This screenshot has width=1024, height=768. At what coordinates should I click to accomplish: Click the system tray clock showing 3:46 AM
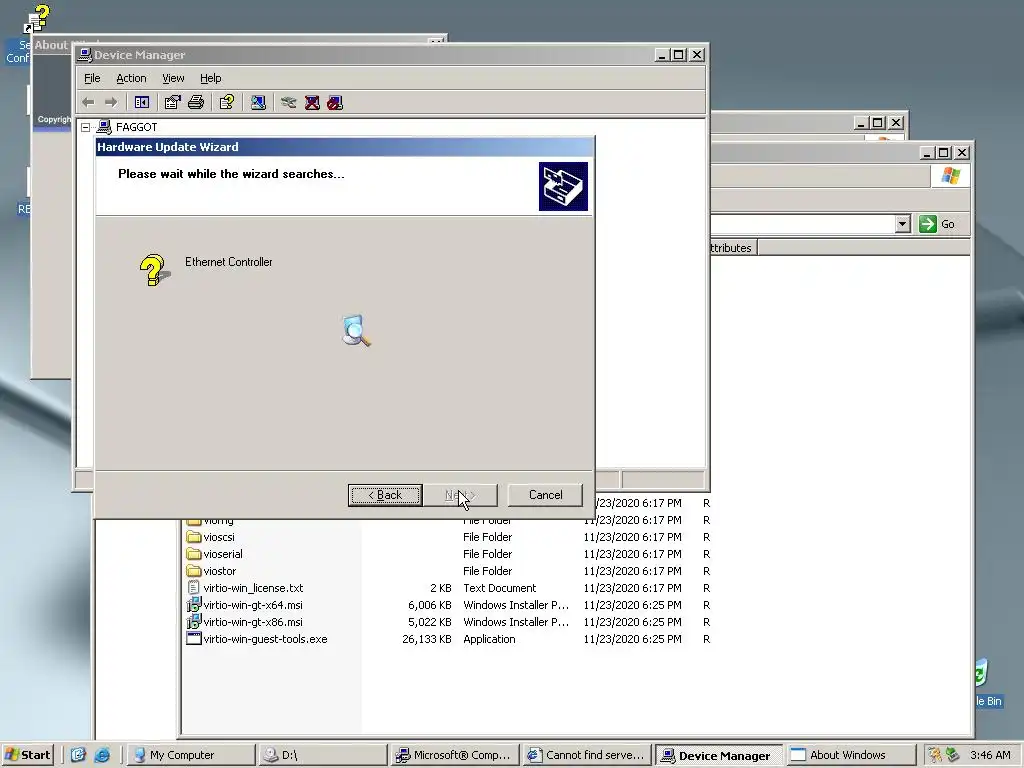coord(990,755)
